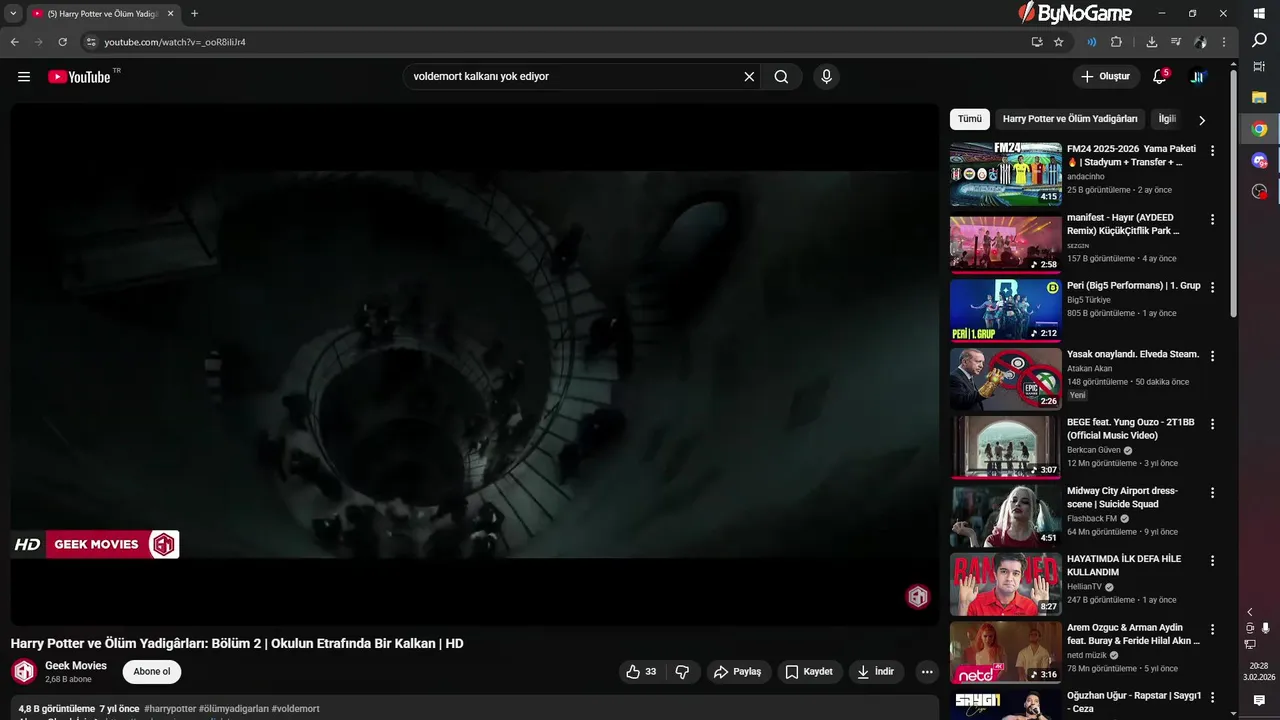The height and width of the screenshot is (720, 1280).
Task: Open the notifications bell
Action: pyautogui.click(x=1160, y=77)
